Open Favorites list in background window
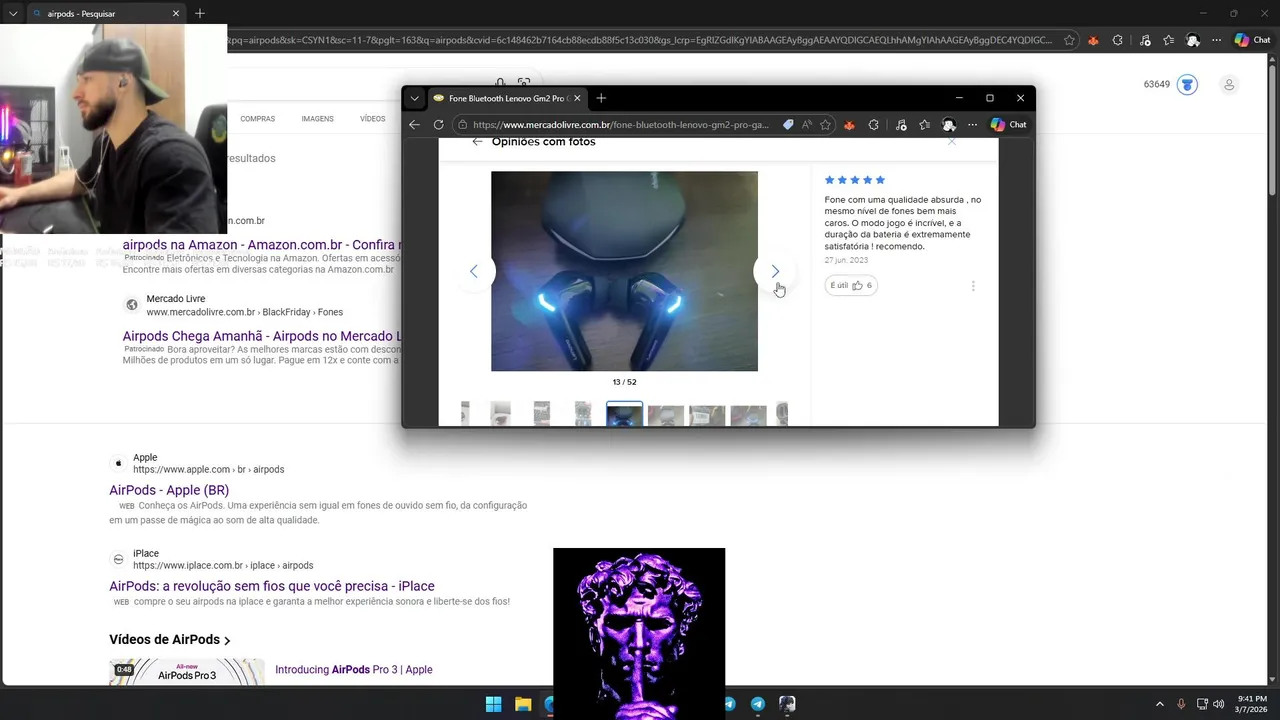This screenshot has height=720, width=1280. pos(1168,41)
